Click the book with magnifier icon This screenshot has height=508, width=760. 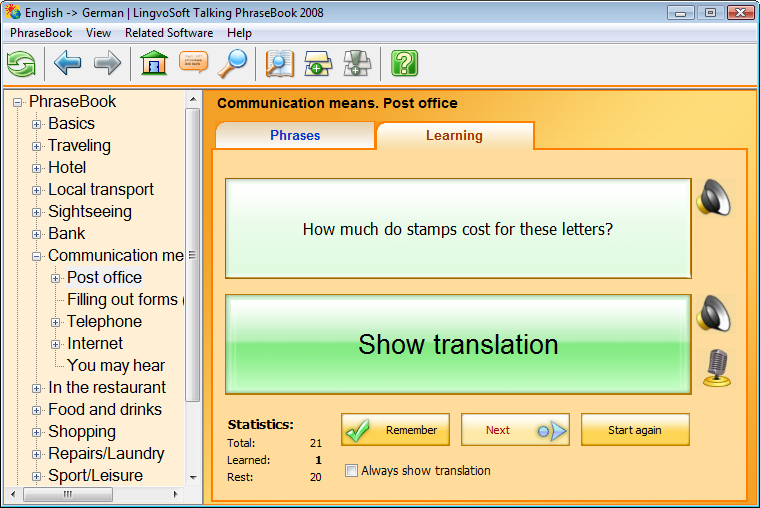[x=280, y=64]
